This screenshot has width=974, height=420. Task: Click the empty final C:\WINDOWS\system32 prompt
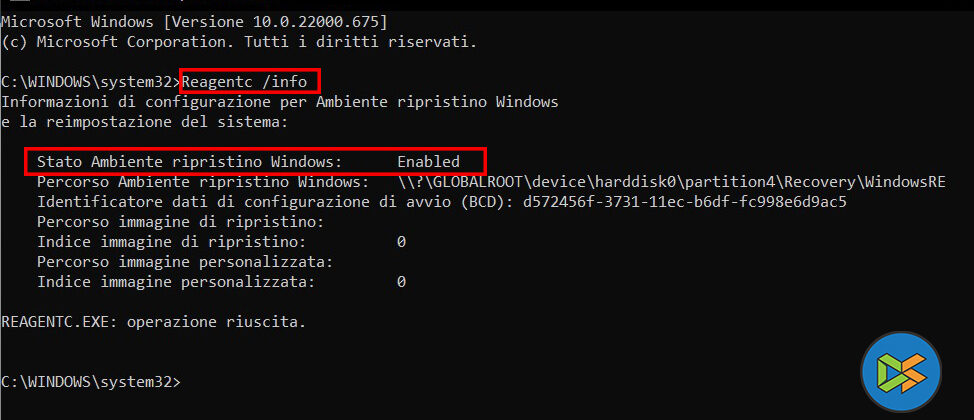[x=91, y=382]
